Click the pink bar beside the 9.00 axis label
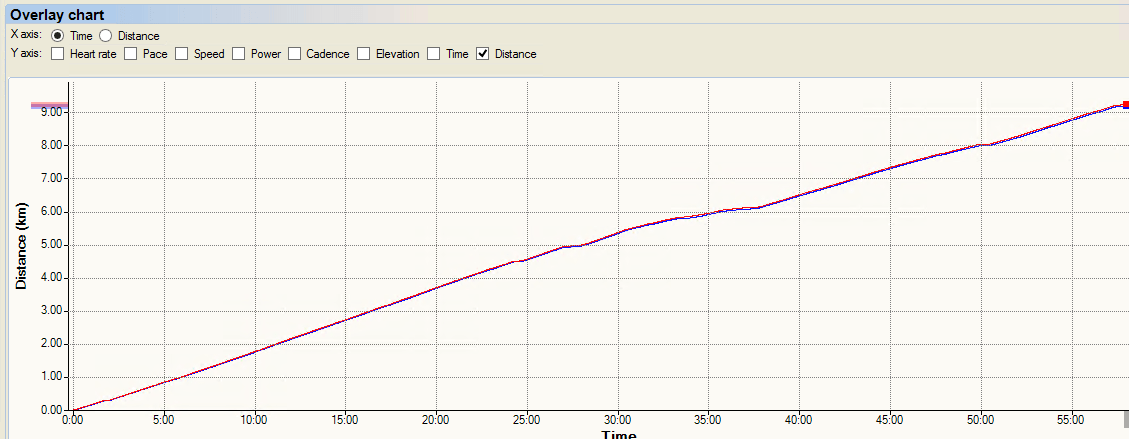This screenshot has width=1129, height=439. [x=49, y=106]
